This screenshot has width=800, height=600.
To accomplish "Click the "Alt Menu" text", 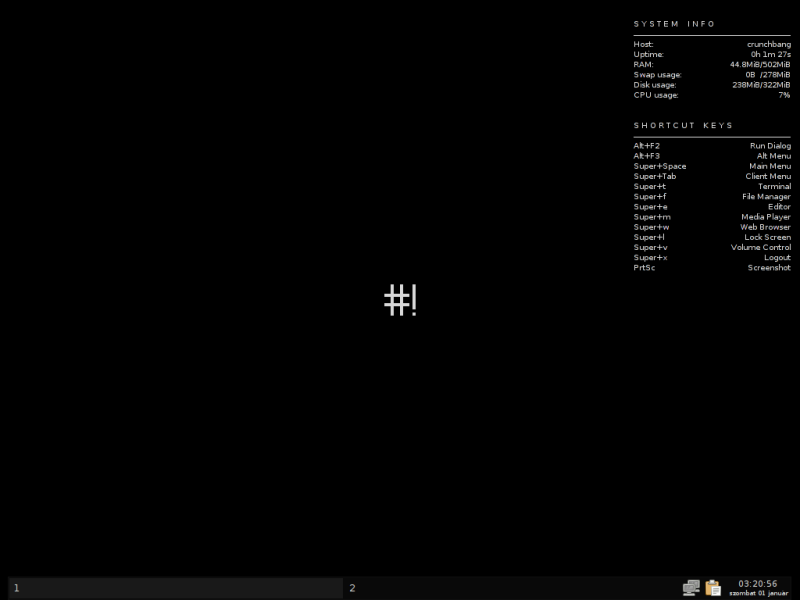I will pyautogui.click(x=774, y=156).
